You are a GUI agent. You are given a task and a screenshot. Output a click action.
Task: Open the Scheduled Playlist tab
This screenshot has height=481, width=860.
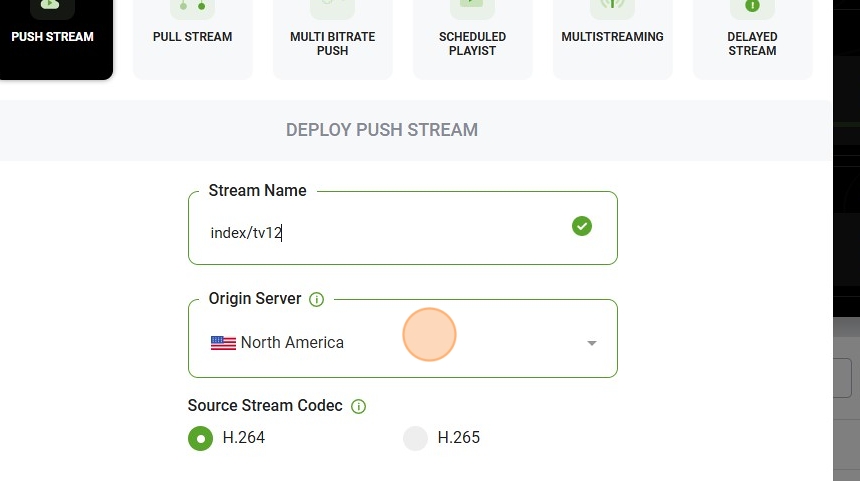pyautogui.click(x=472, y=39)
